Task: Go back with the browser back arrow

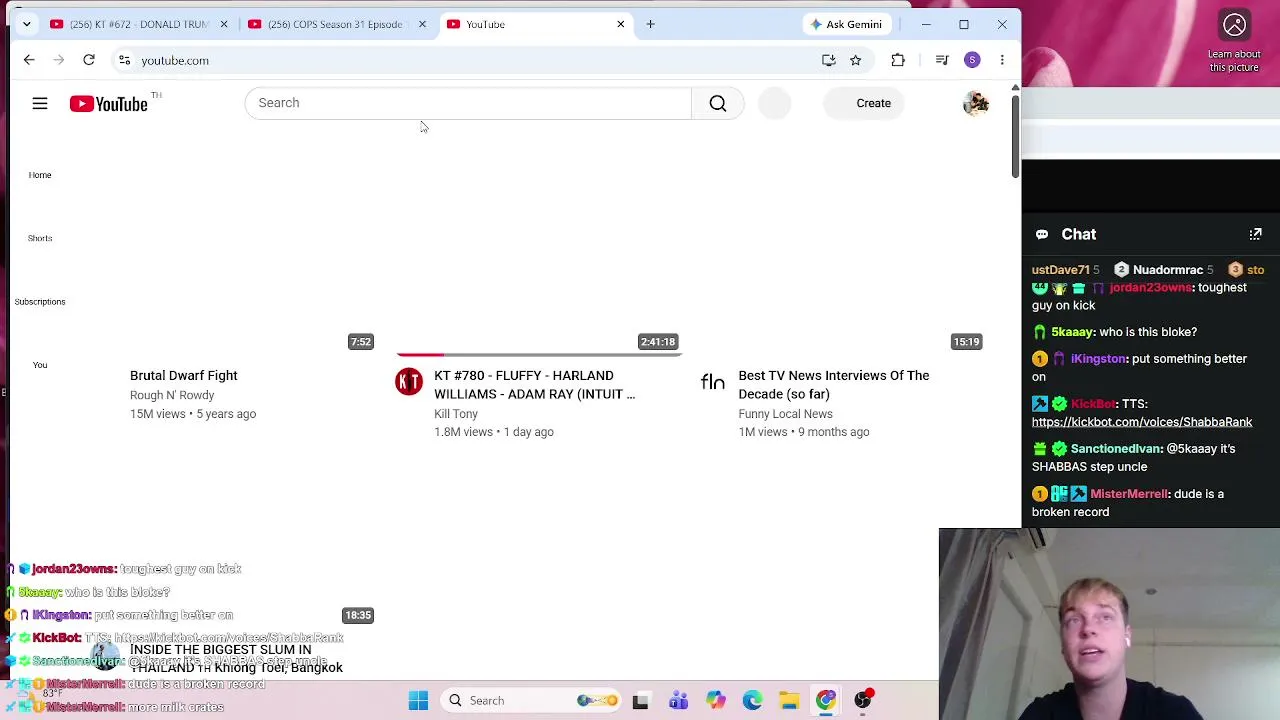Action: (29, 60)
